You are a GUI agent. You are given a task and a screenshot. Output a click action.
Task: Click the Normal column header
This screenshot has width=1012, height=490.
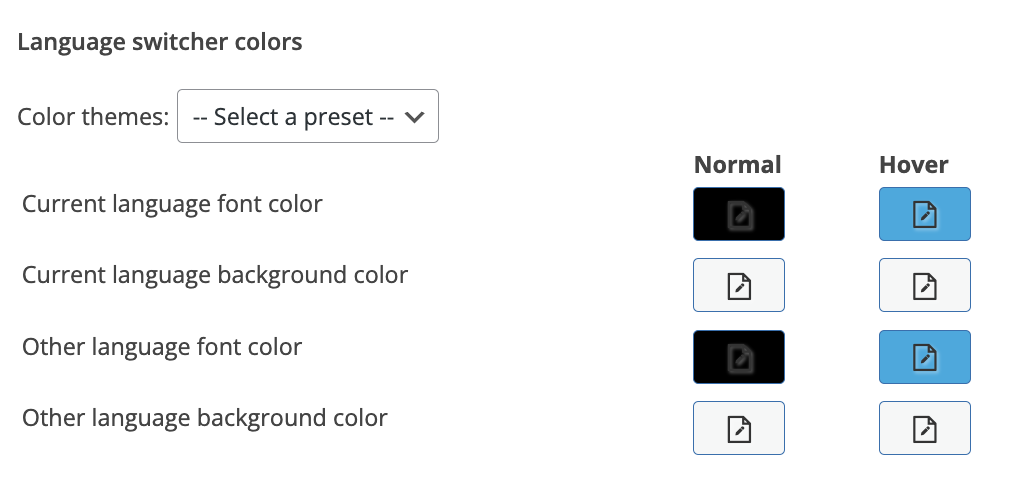pyautogui.click(x=738, y=165)
